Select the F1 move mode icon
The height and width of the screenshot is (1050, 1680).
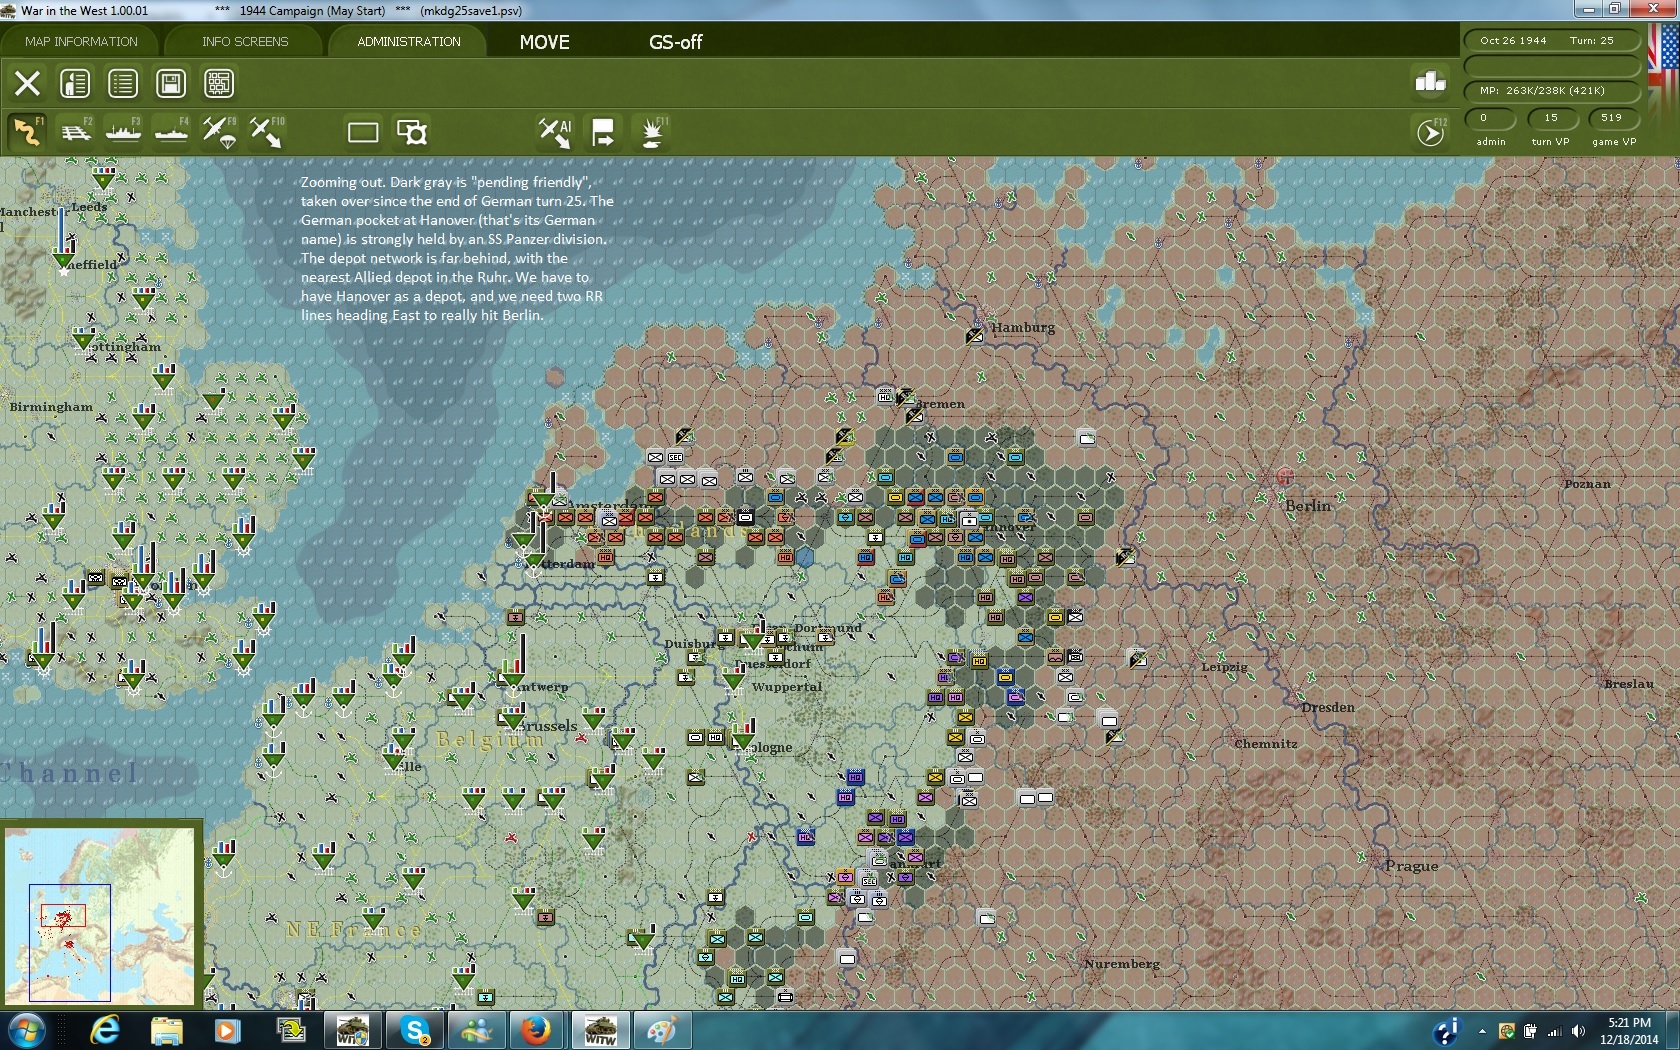tap(27, 132)
